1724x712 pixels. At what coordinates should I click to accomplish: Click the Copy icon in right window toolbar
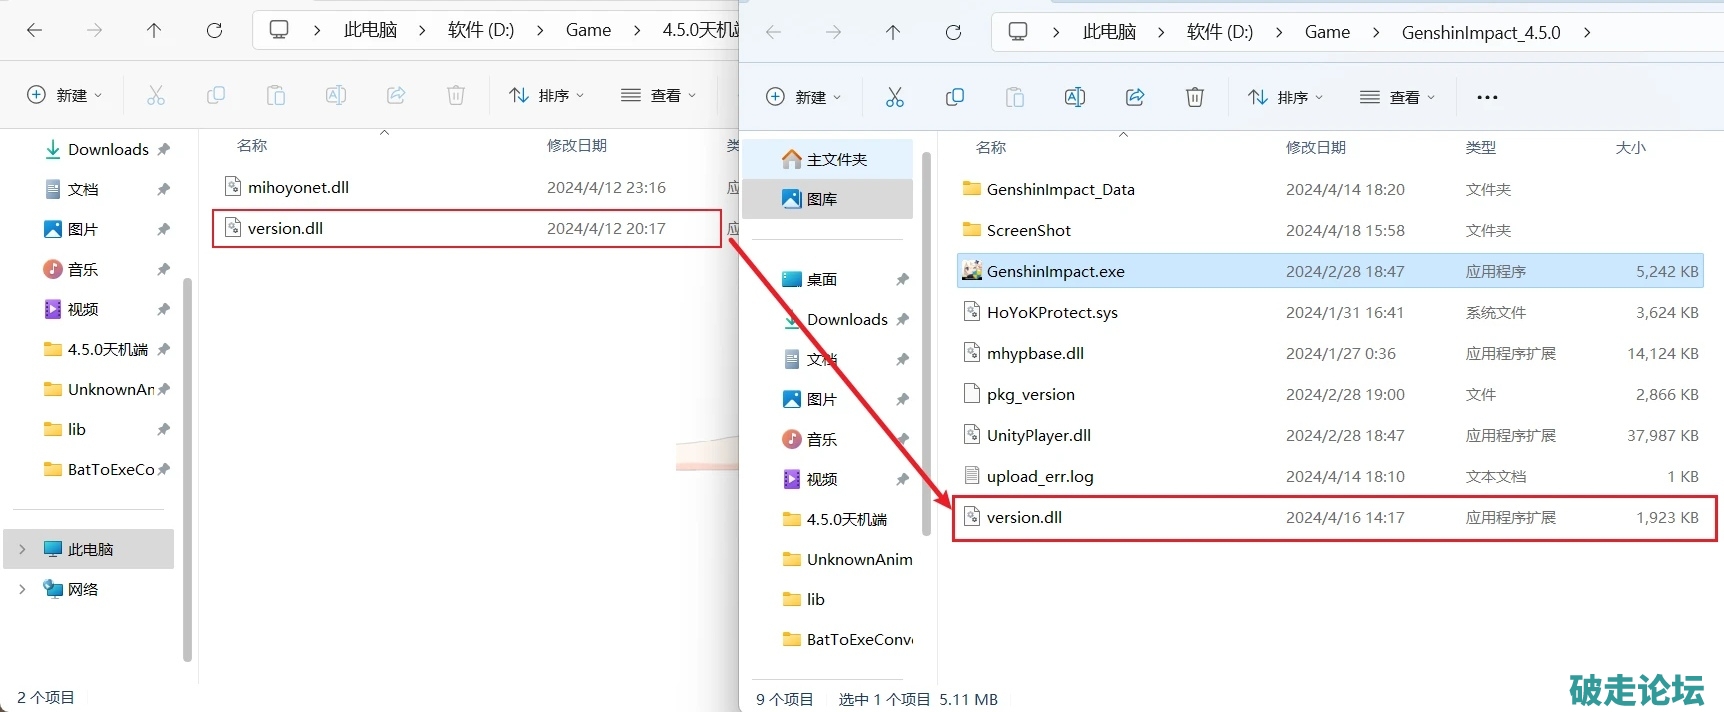coord(955,97)
